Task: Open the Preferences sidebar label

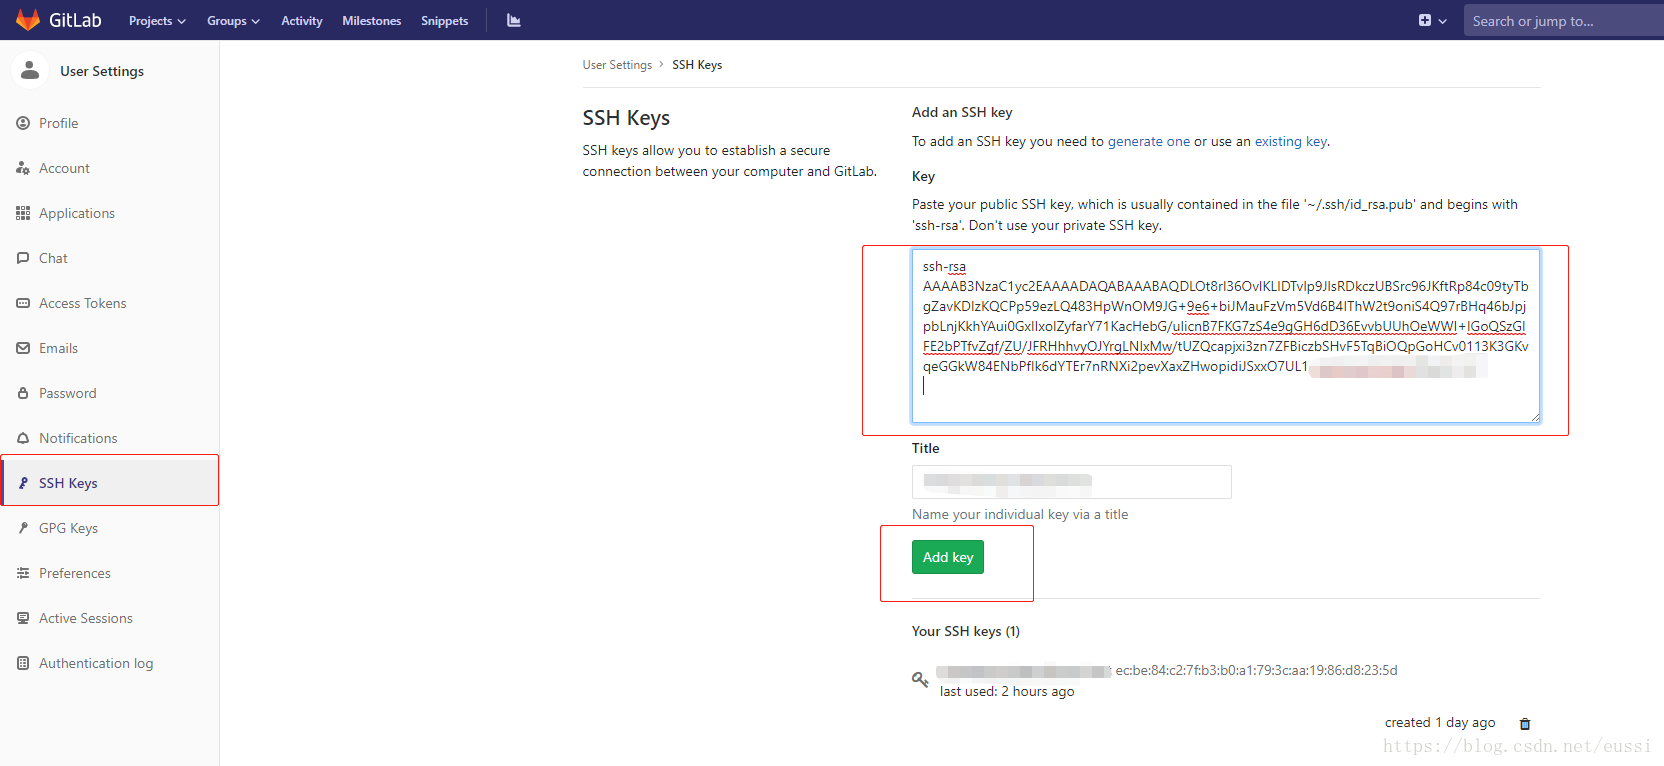Action: pyautogui.click(x=75, y=573)
